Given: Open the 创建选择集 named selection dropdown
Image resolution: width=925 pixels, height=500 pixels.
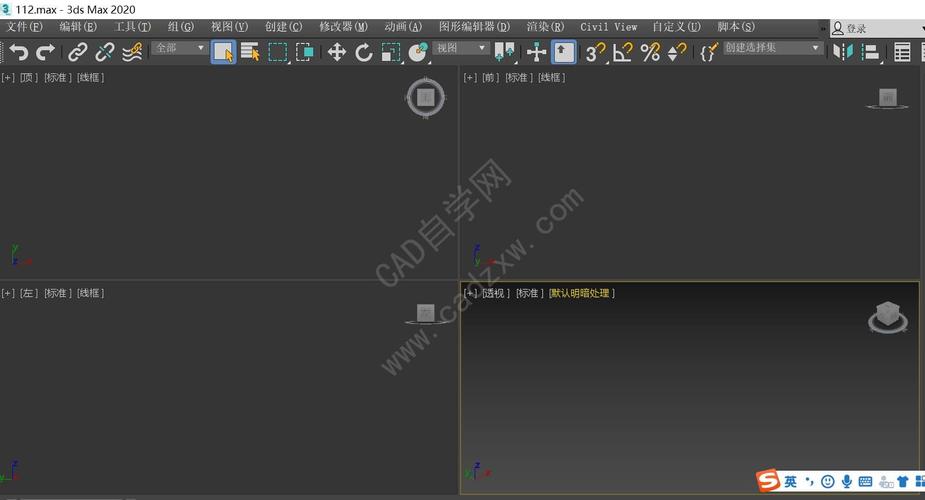Looking at the screenshot, I should [773, 48].
